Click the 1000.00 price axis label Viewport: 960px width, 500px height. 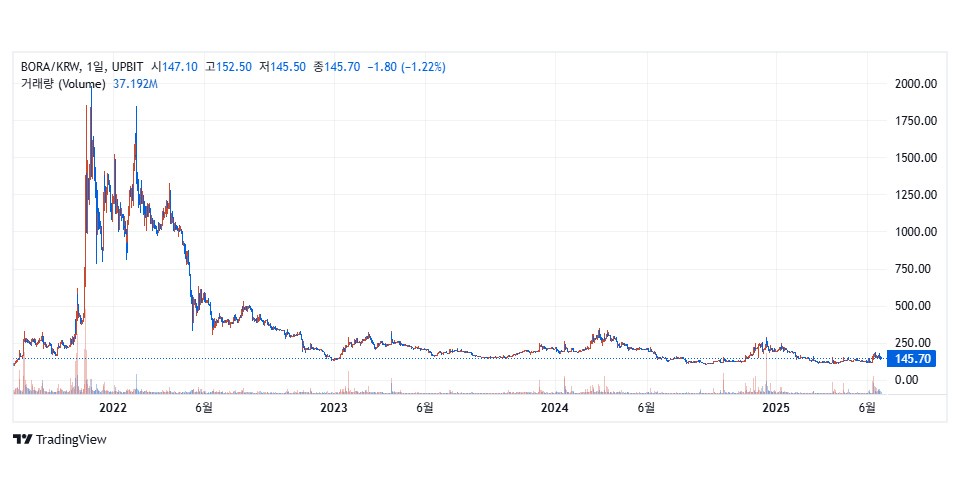(915, 232)
